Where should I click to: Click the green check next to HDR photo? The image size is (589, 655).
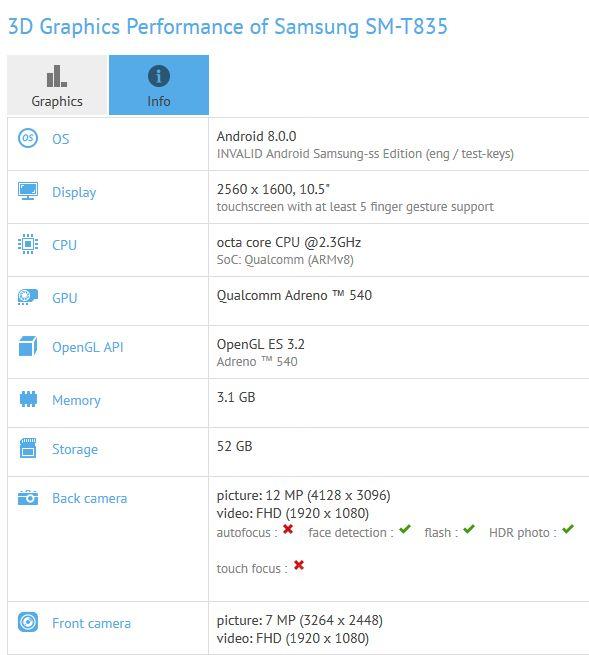coord(568,529)
